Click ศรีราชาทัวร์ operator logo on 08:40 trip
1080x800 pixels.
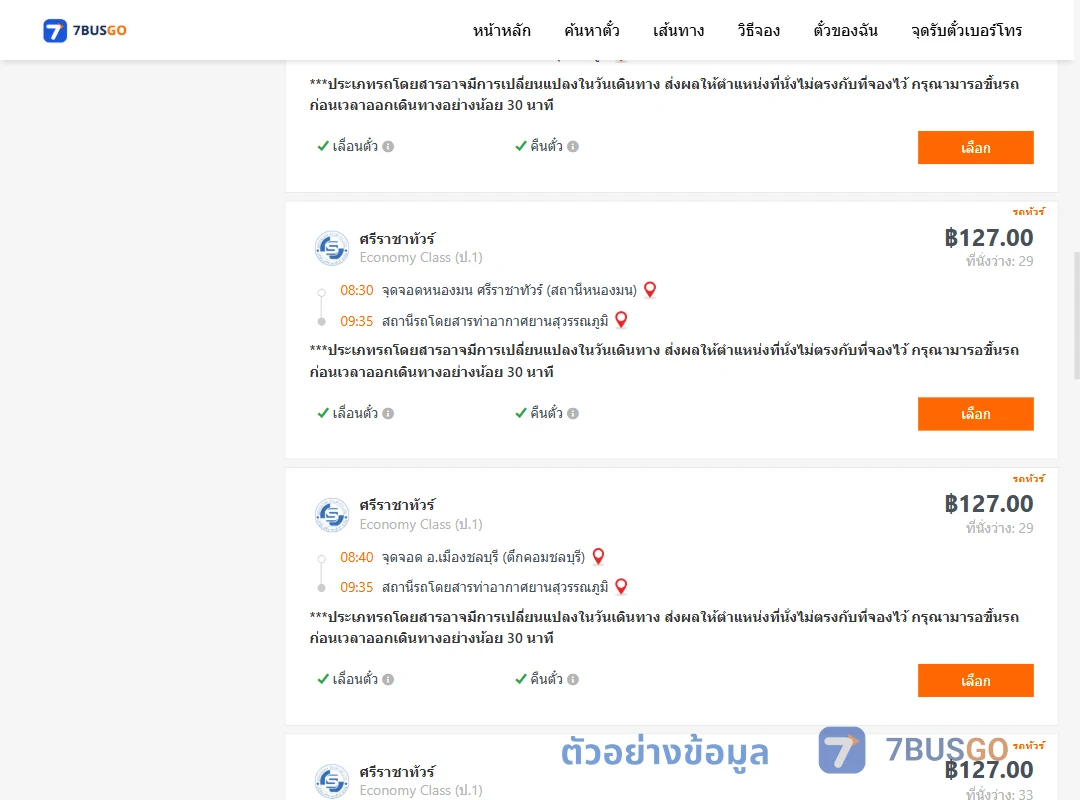(x=331, y=515)
